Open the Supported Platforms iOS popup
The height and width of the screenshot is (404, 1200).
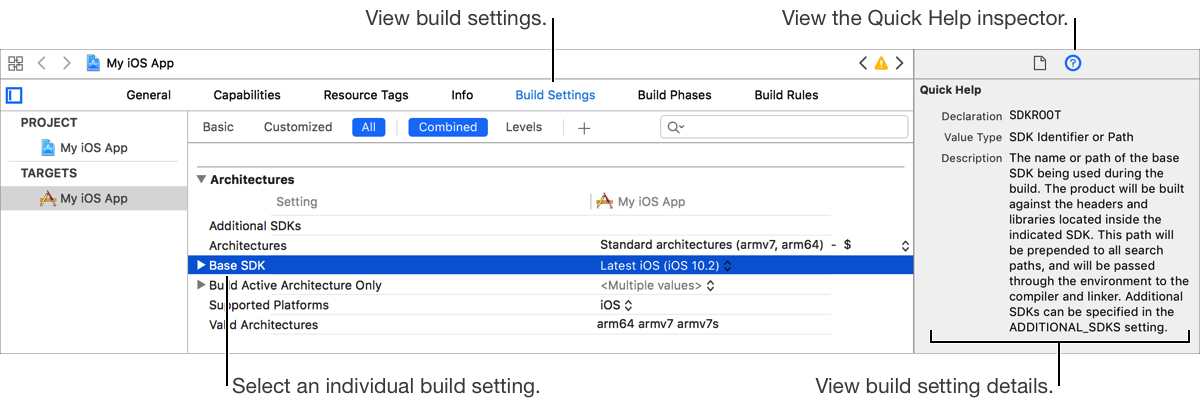click(x=617, y=305)
